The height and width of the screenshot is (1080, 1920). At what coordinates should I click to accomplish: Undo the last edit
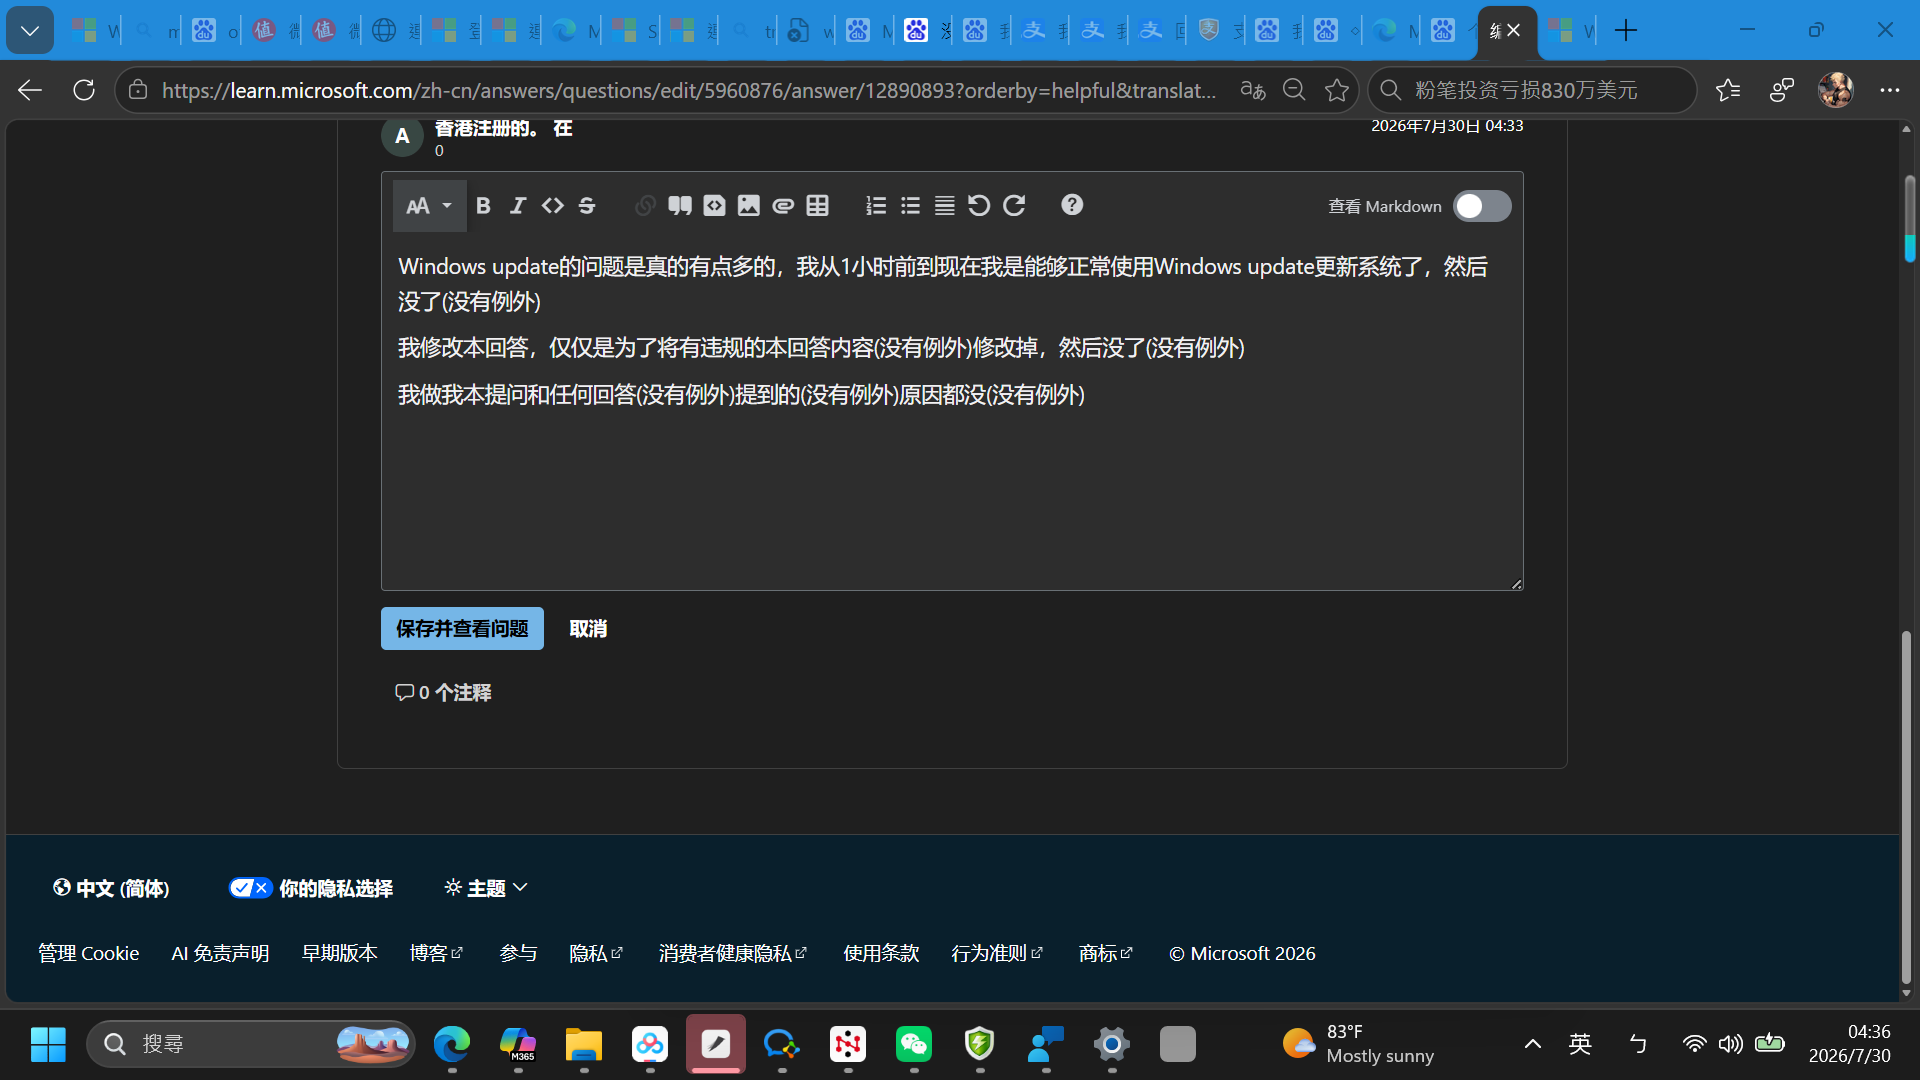[979, 205]
